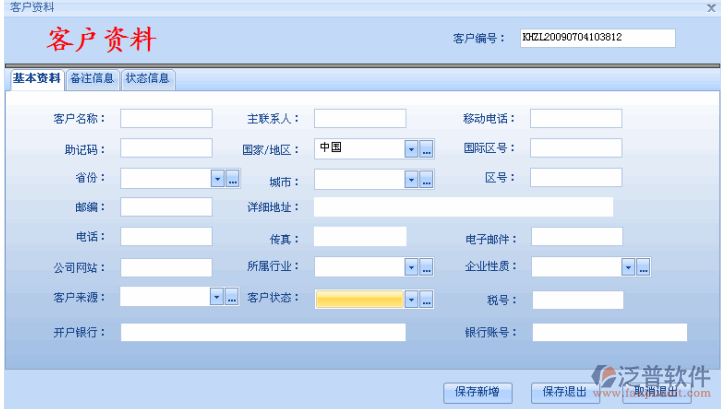Expand the 所属行业 dropdown arrow
This screenshot has height=409, width=721.
coord(411,267)
